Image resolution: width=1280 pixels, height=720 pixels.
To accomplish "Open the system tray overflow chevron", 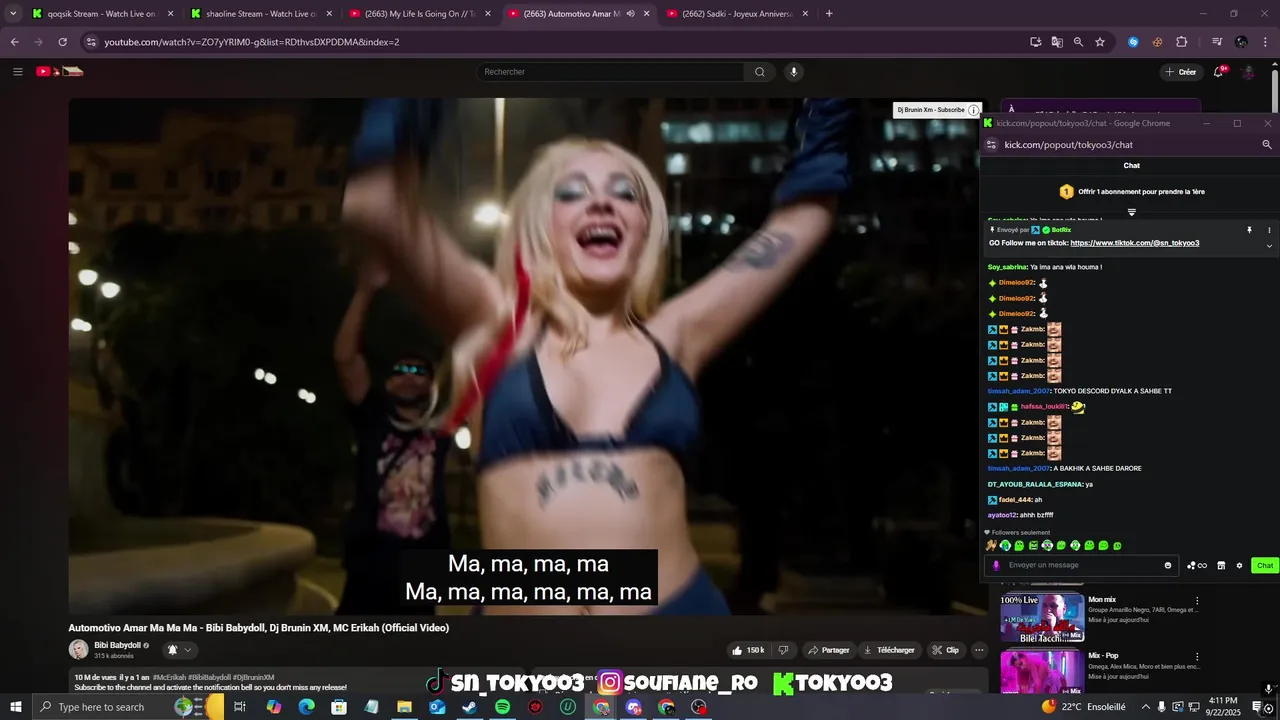I will point(1146,707).
